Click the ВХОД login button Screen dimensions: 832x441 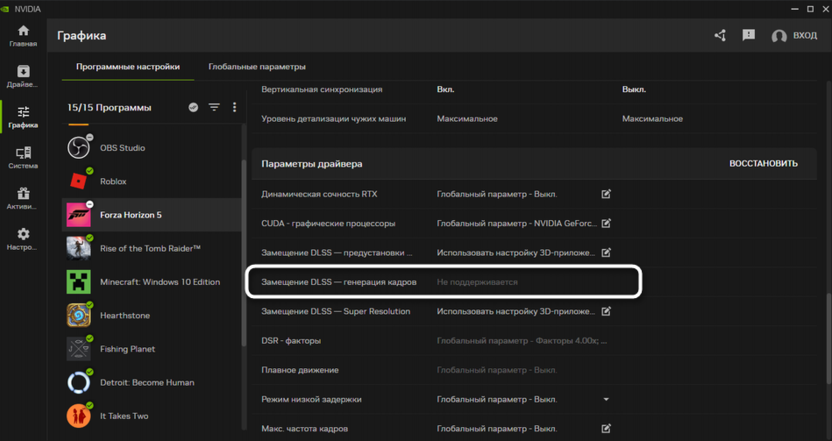[794, 36]
